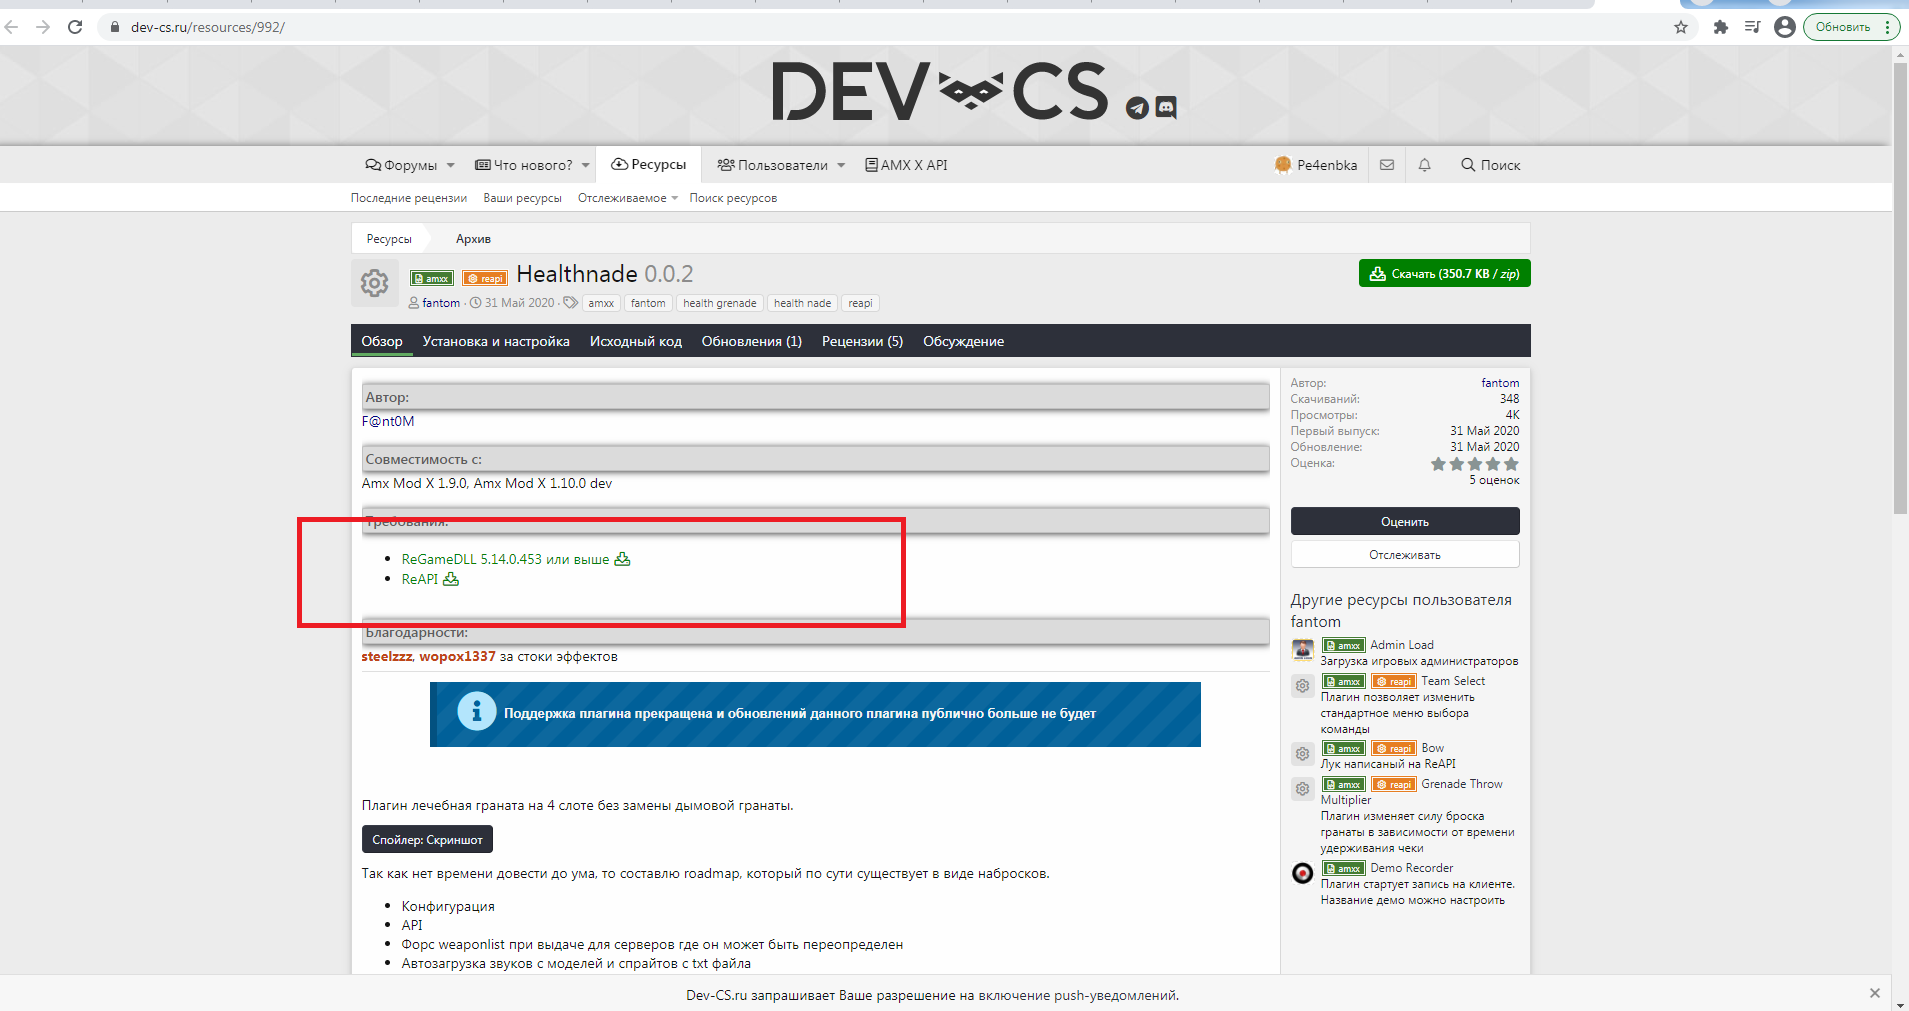Switch to the Рецензии (5) tab

tap(862, 341)
